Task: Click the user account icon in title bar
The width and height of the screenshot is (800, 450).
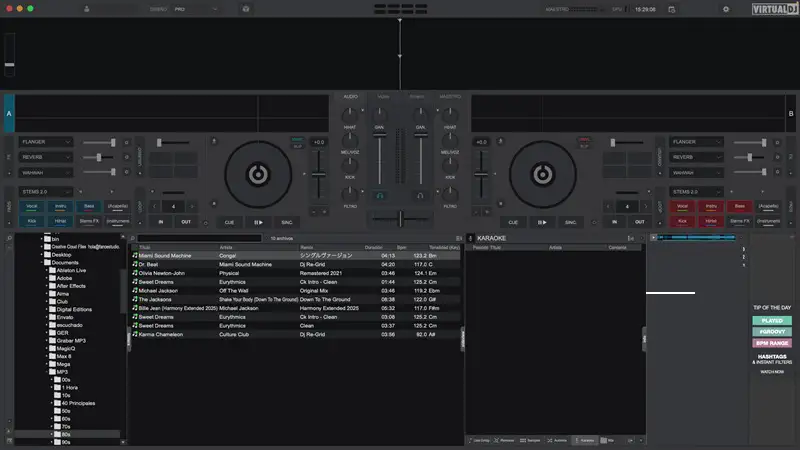Action: [87, 9]
